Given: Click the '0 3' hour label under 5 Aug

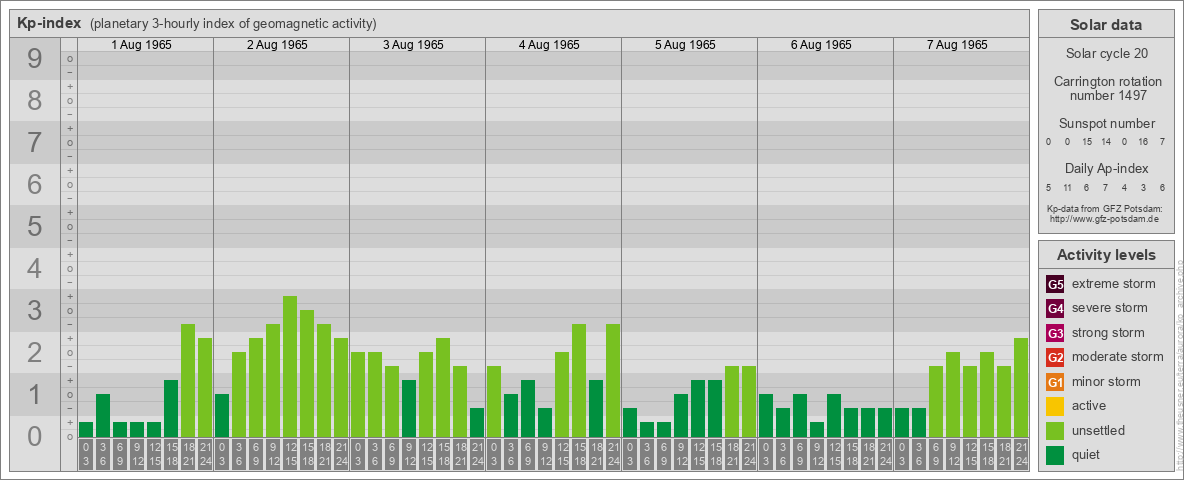Looking at the screenshot, I should click(630, 454).
